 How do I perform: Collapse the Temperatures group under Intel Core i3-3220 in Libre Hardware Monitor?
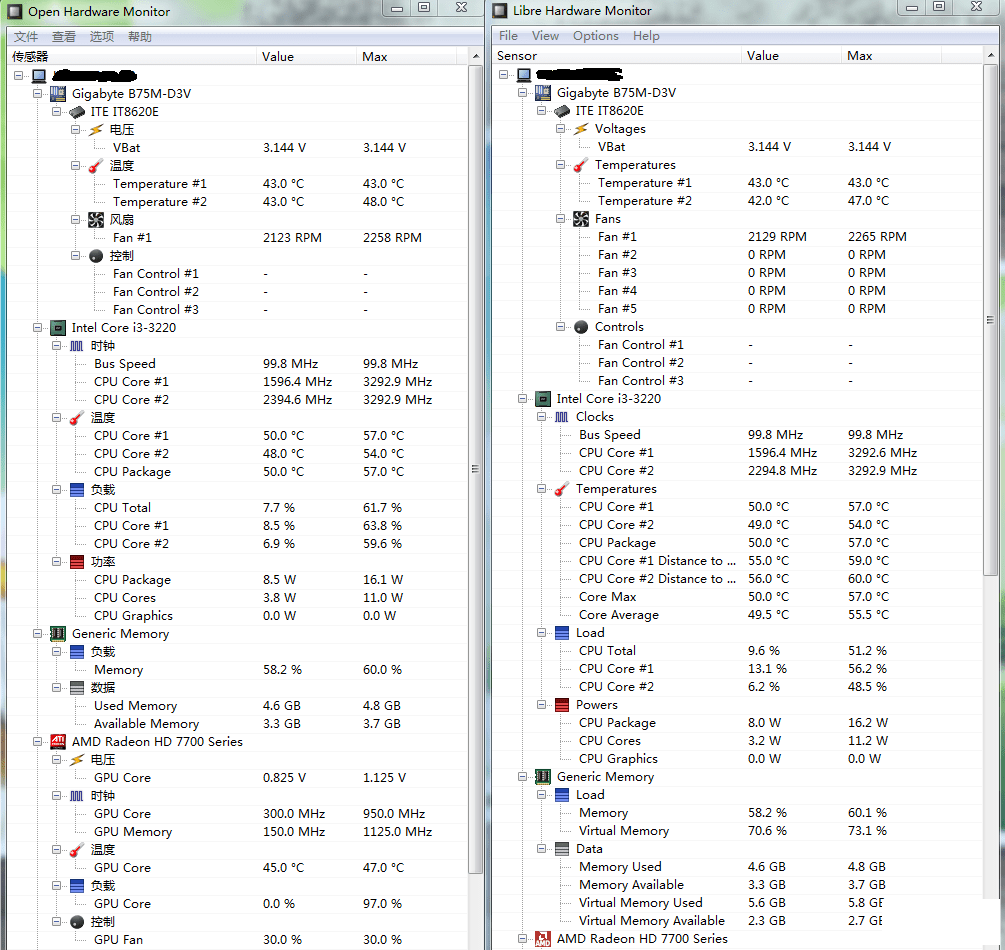click(542, 488)
